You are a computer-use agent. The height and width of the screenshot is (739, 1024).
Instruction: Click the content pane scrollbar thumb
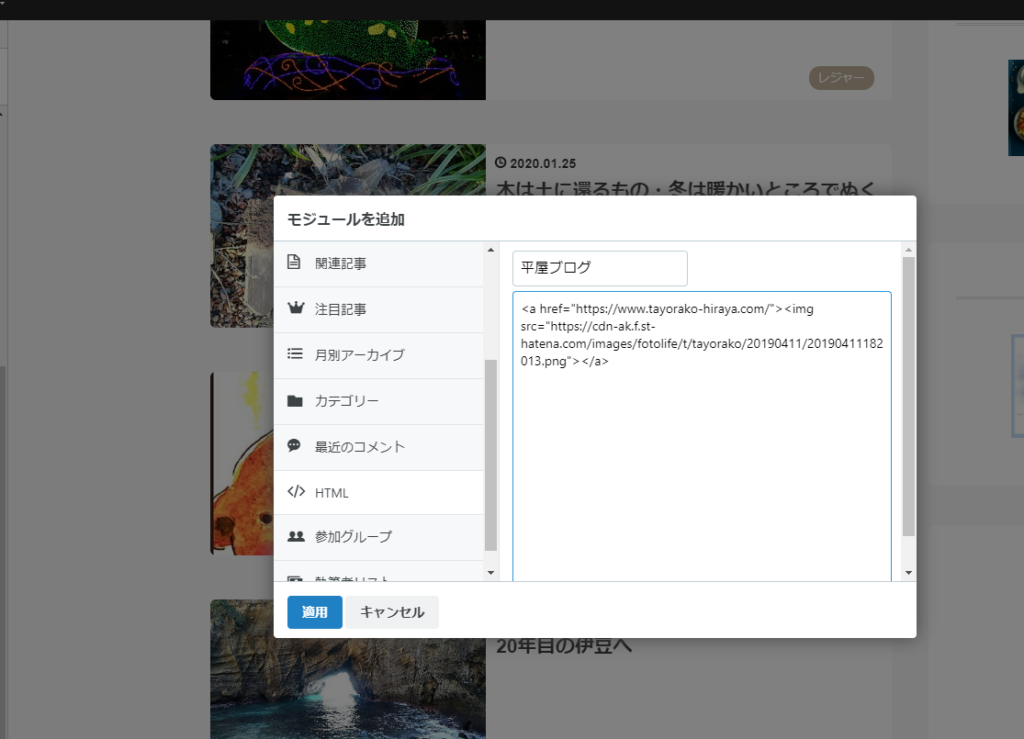(x=908, y=396)
